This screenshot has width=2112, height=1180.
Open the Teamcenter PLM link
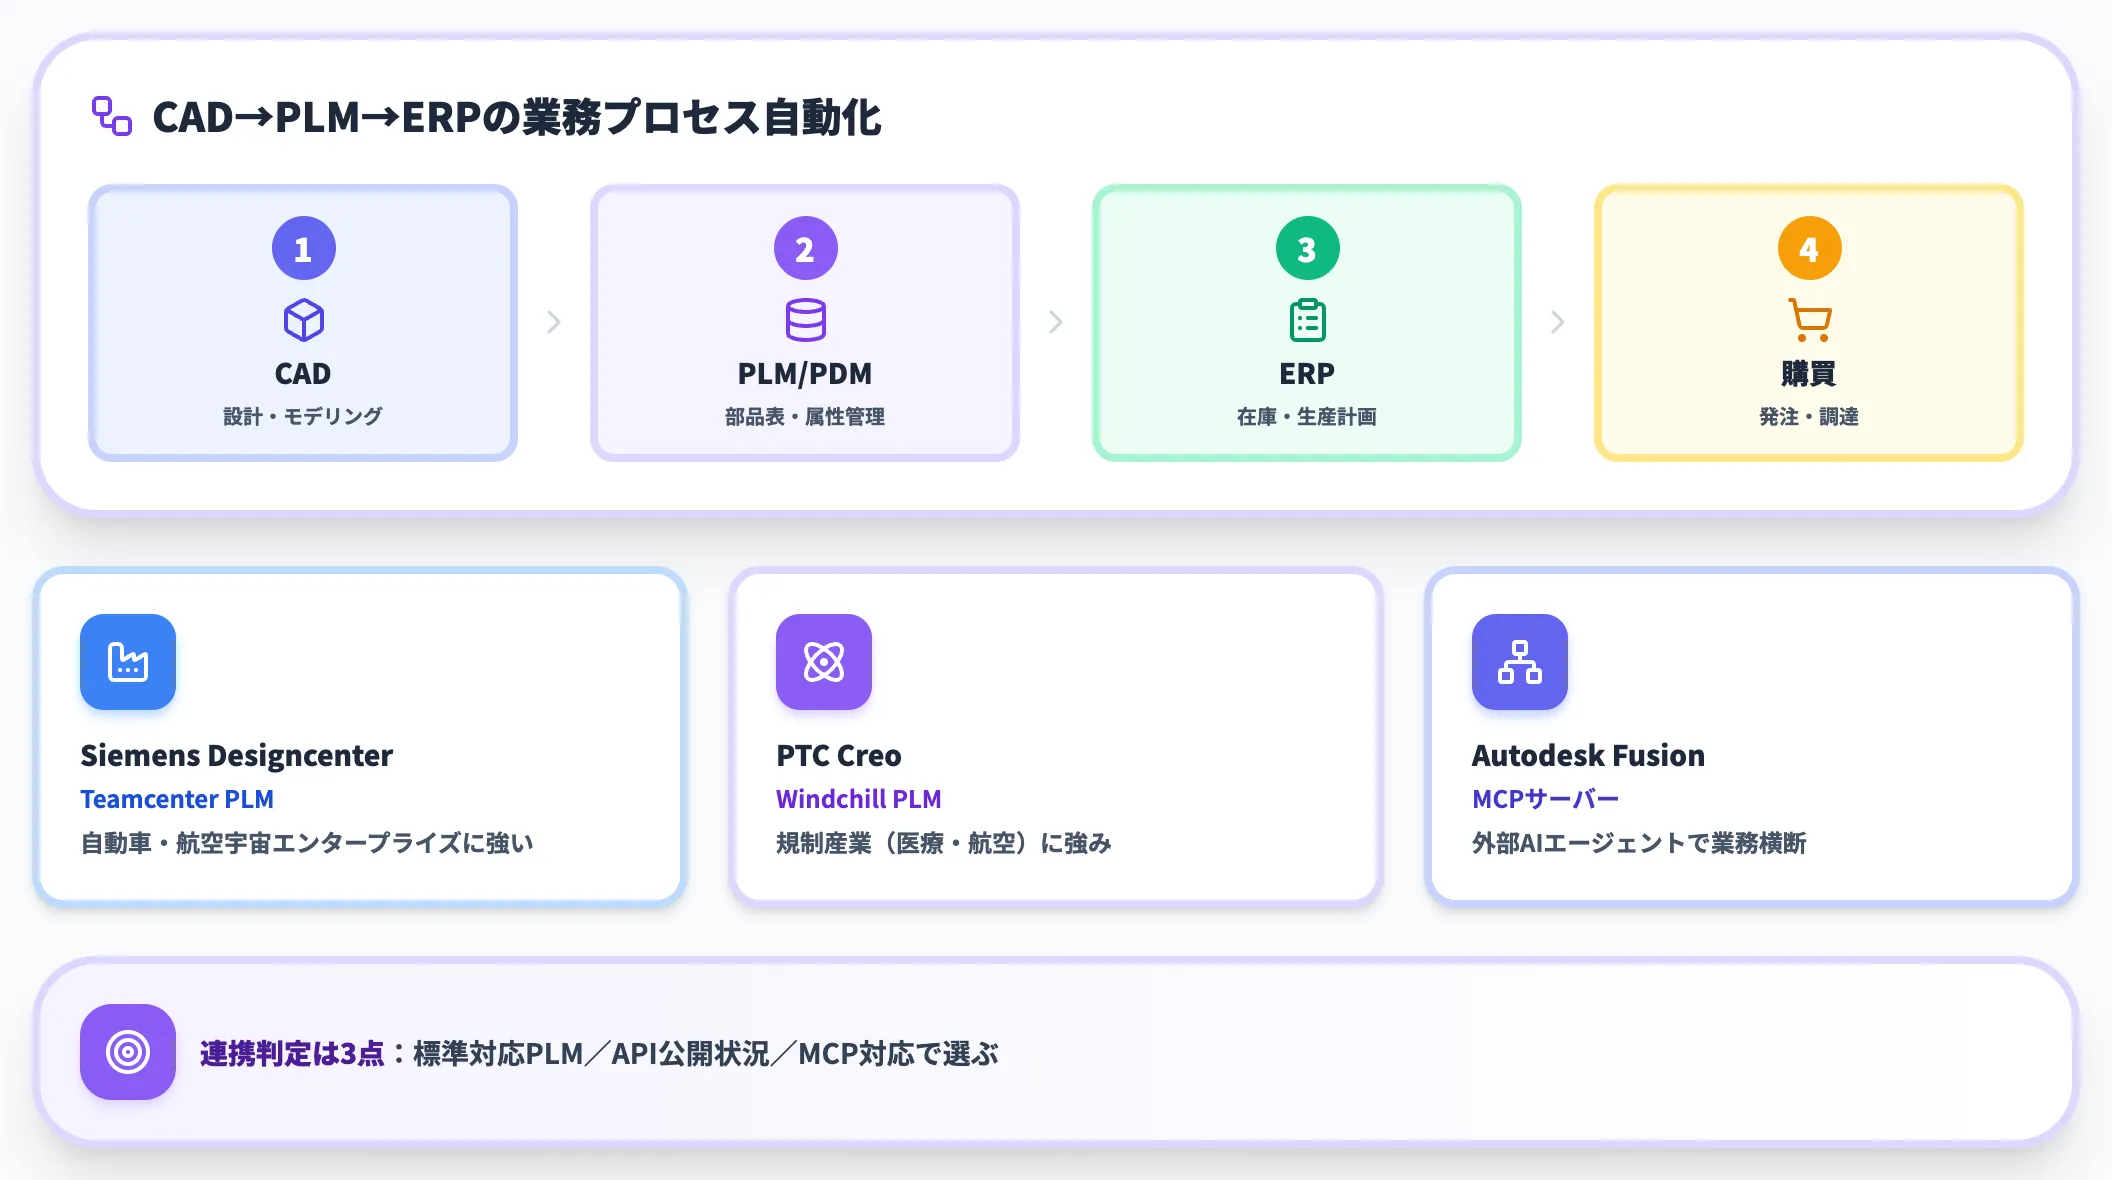coord(177,799)
